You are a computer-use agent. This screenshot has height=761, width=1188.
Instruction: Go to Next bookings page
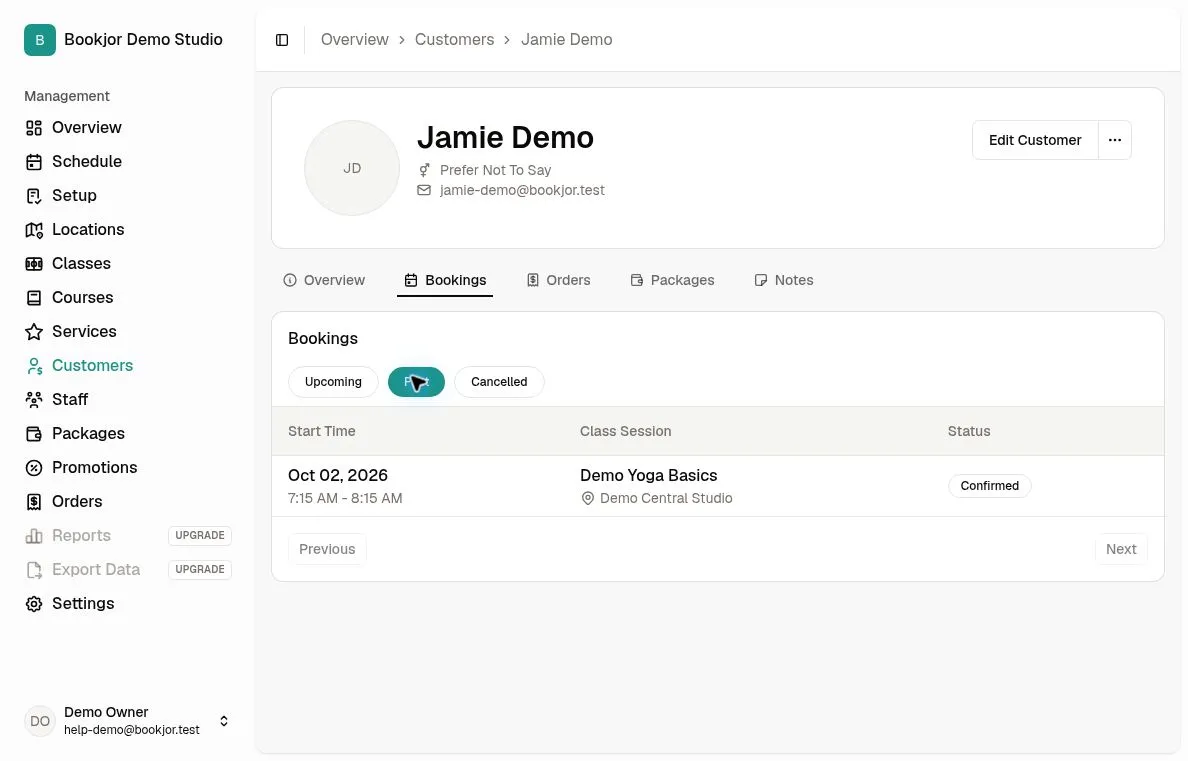tap(1121, 550)
